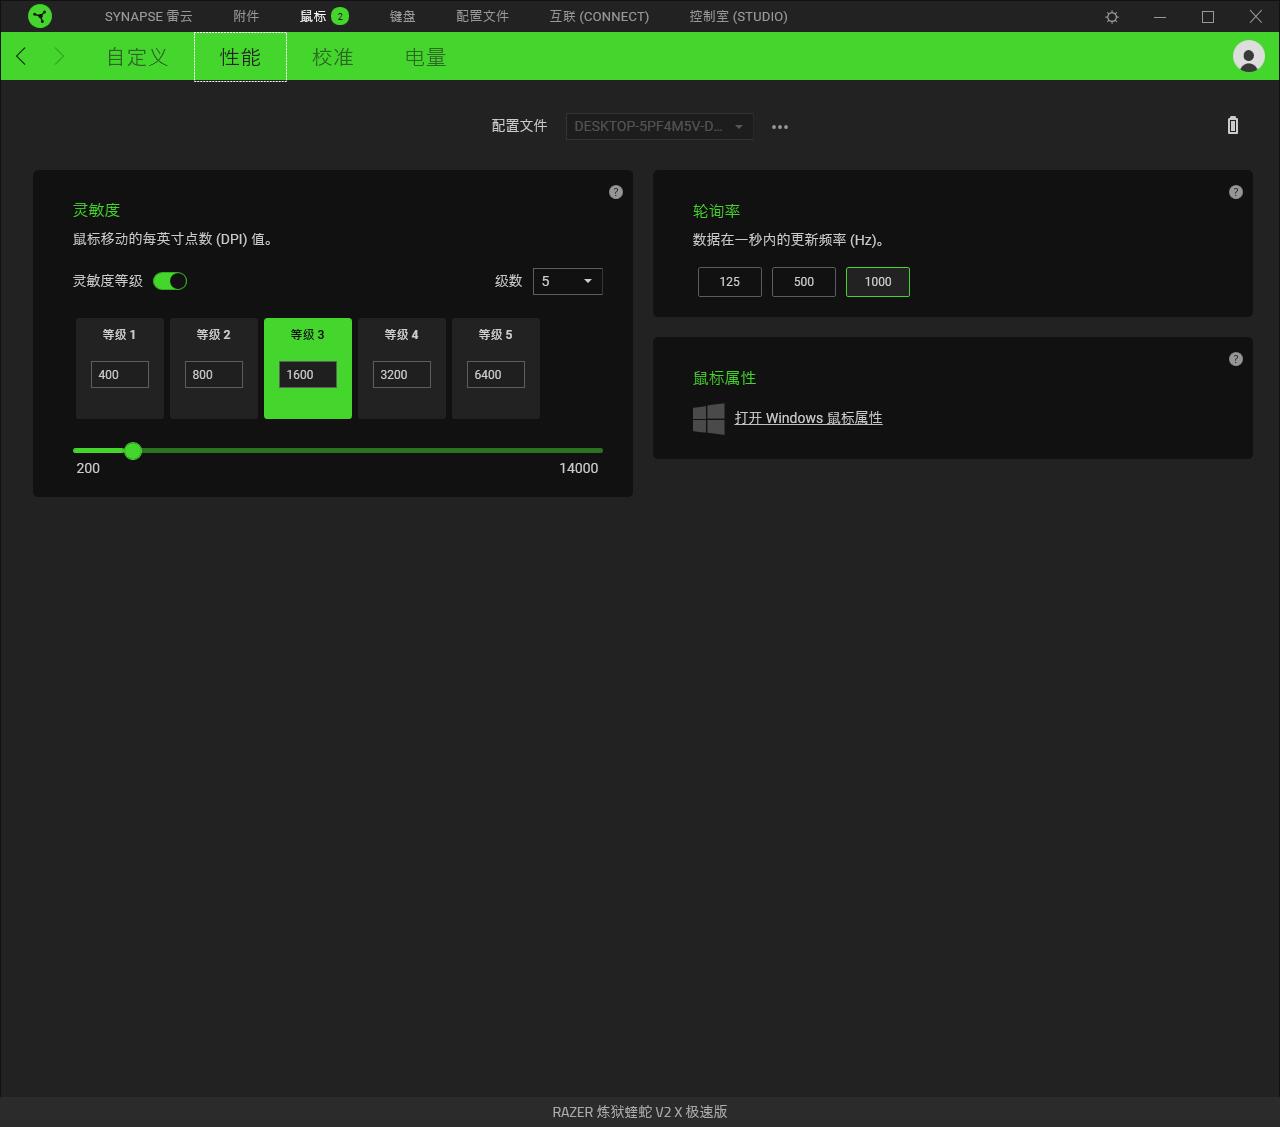
Task: Open the settings gear icon
Action: click(x=1112, y=17)
